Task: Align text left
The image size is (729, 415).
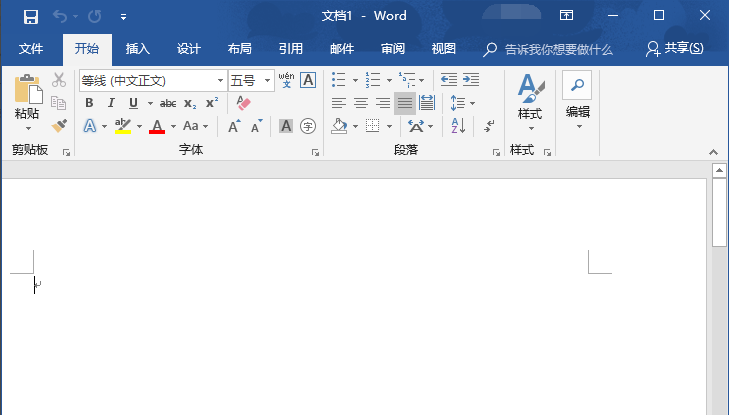Action: (x=339, y=103)
